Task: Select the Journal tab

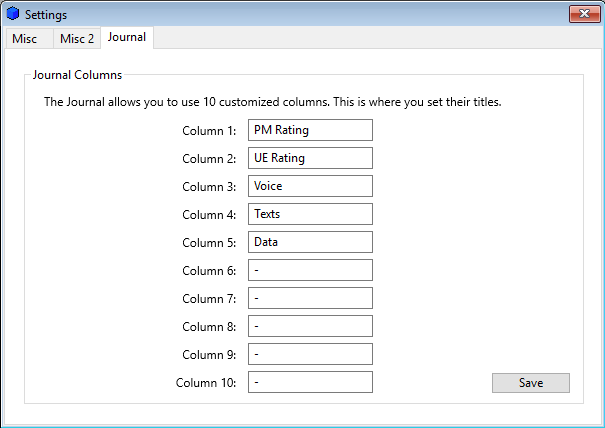Action: 127,37
